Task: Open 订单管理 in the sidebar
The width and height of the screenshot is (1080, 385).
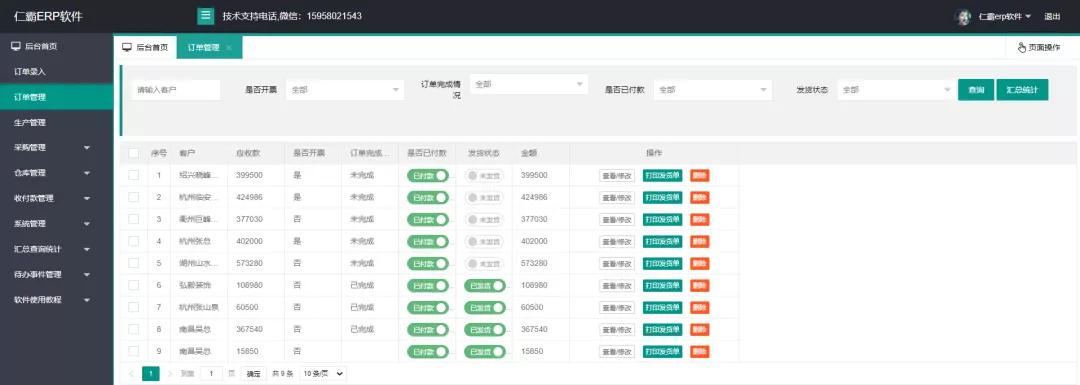Action: (x=56, y=97)
